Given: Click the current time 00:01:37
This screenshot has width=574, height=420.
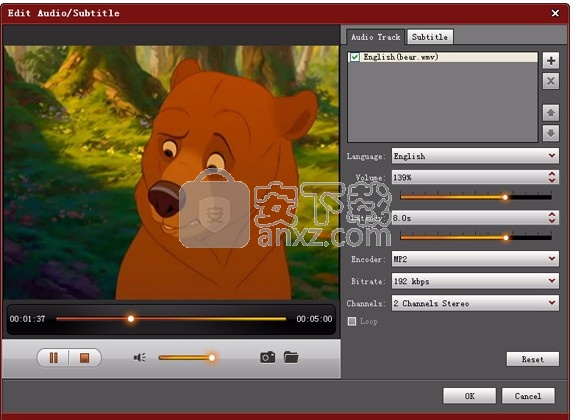Looking at the screenshot, I should tap(27, 319).
